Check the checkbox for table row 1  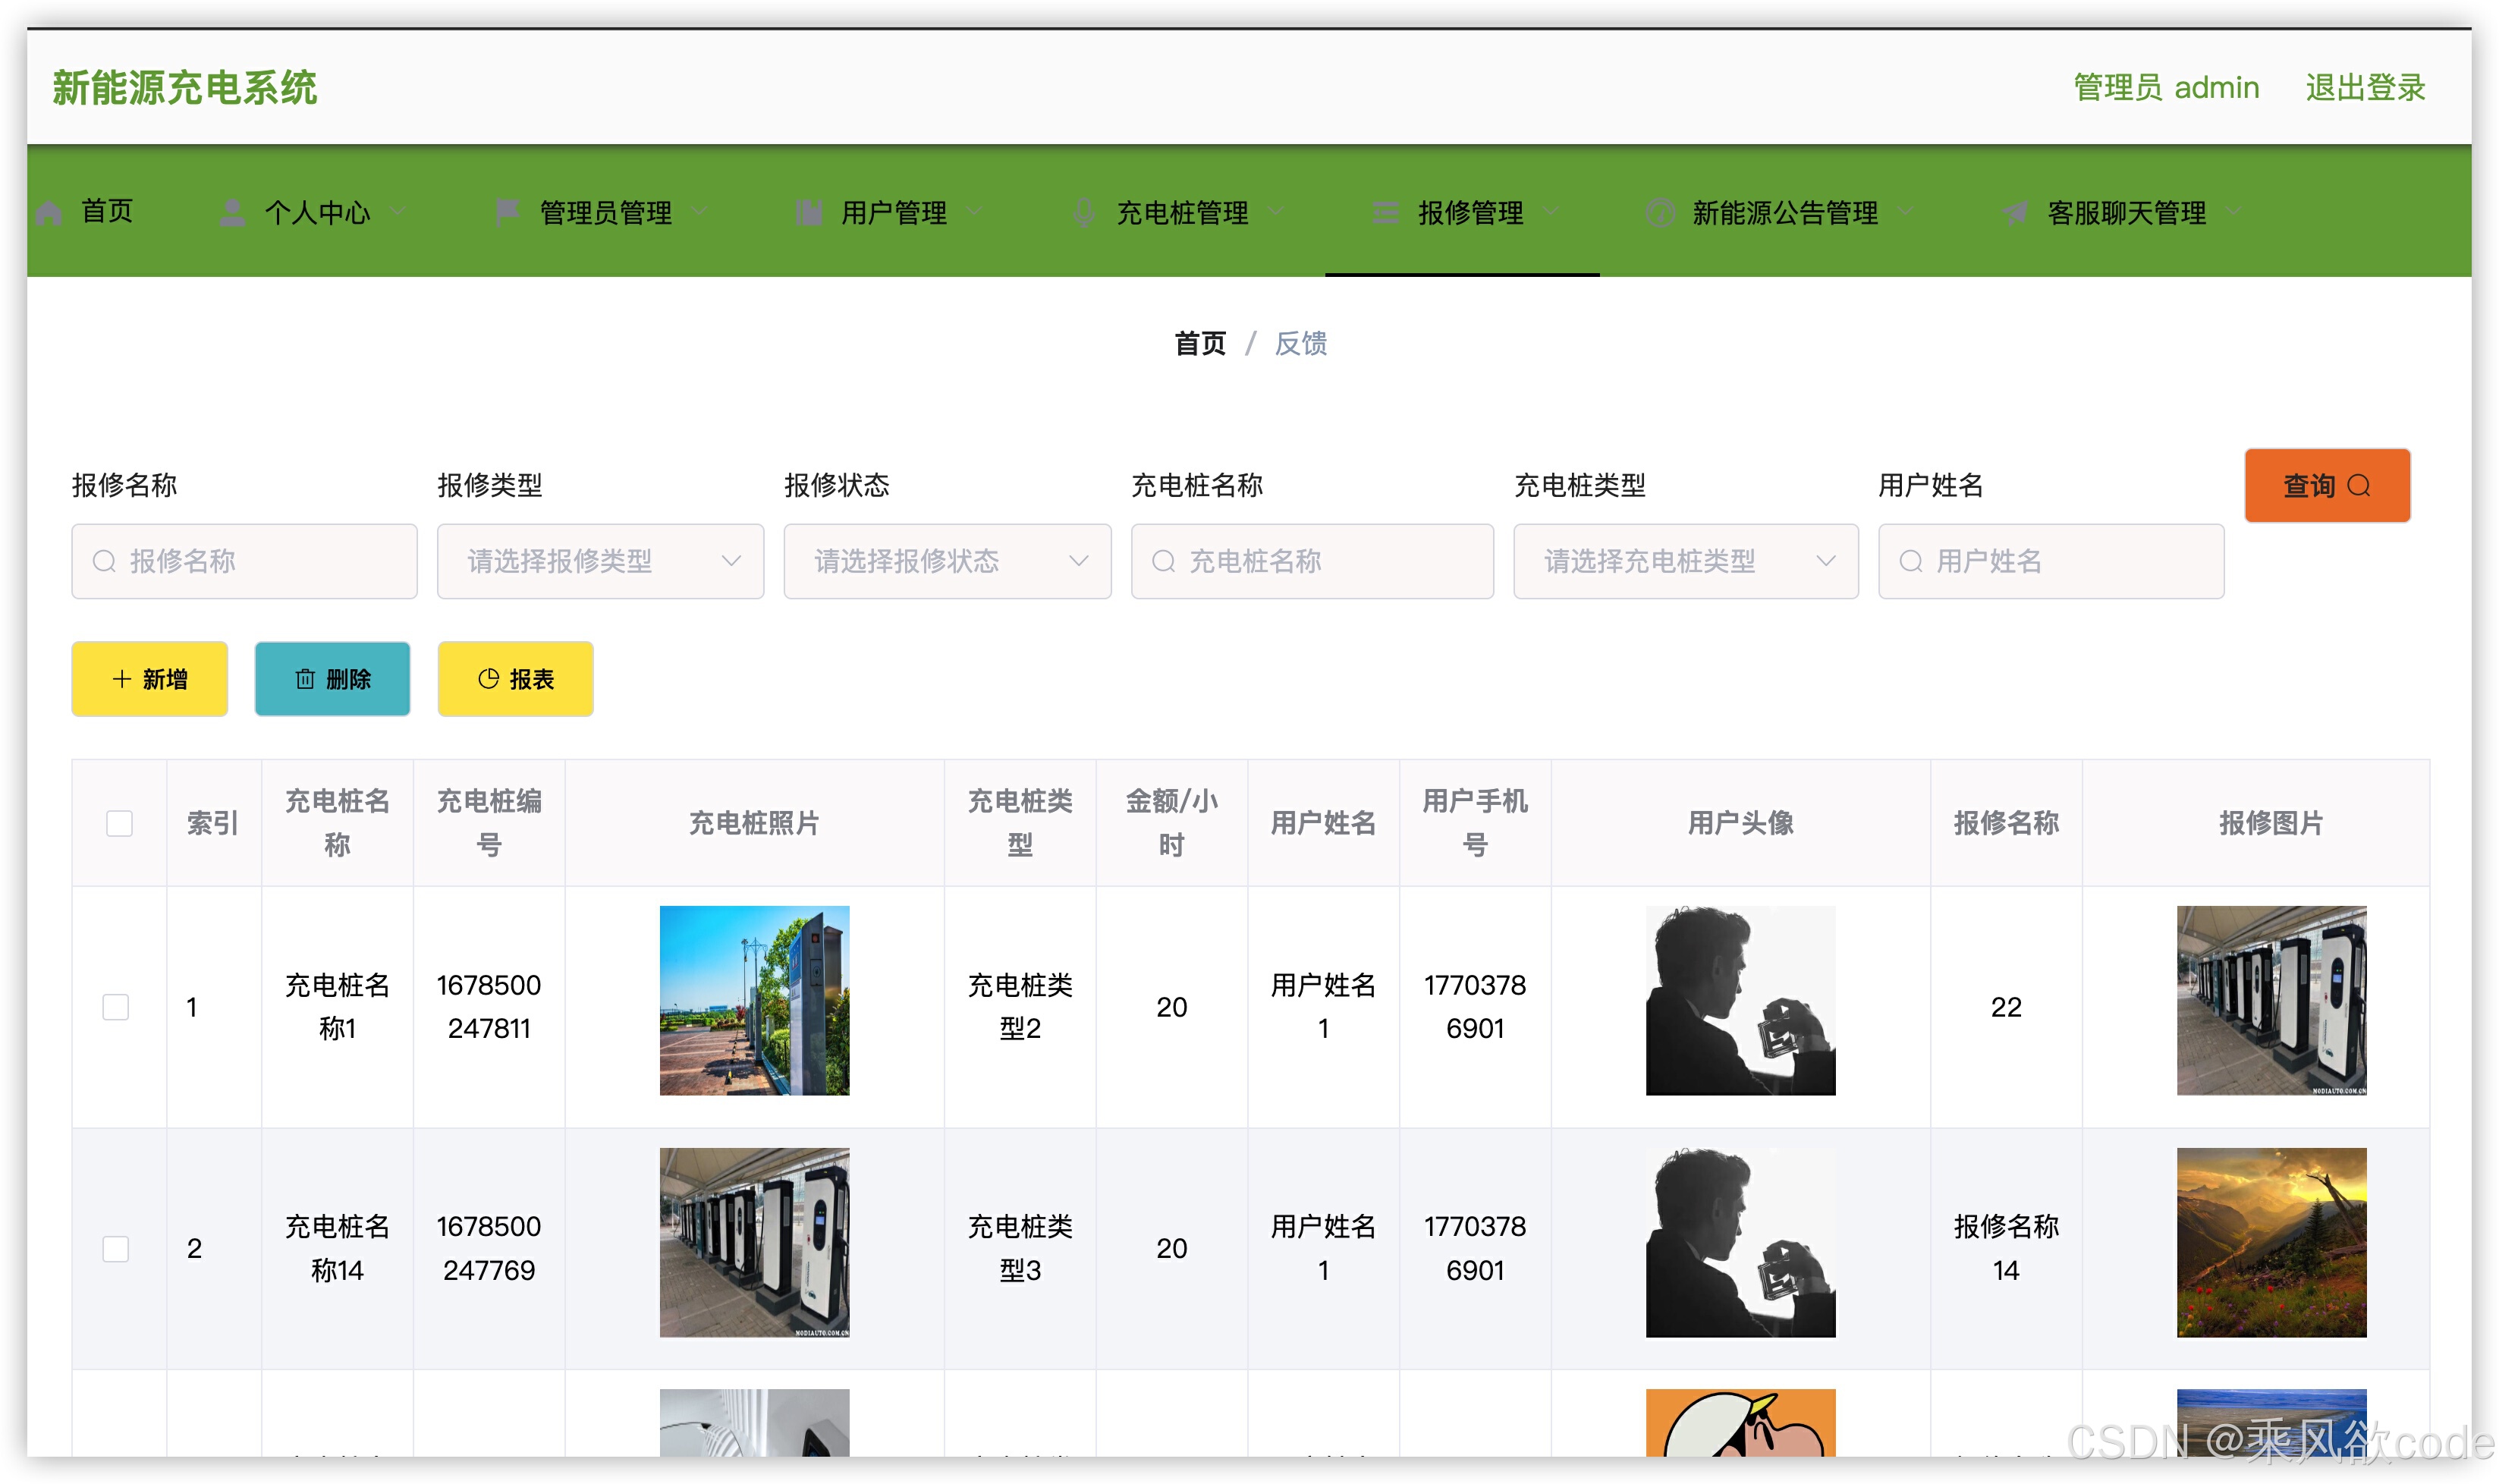point(115,1008)
